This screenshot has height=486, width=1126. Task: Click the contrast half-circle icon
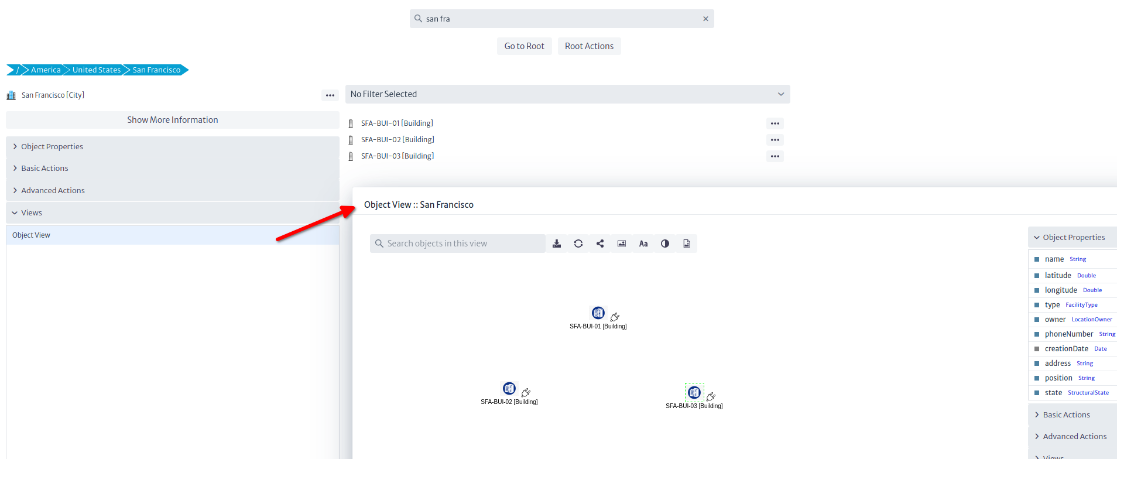coord(665,243)
